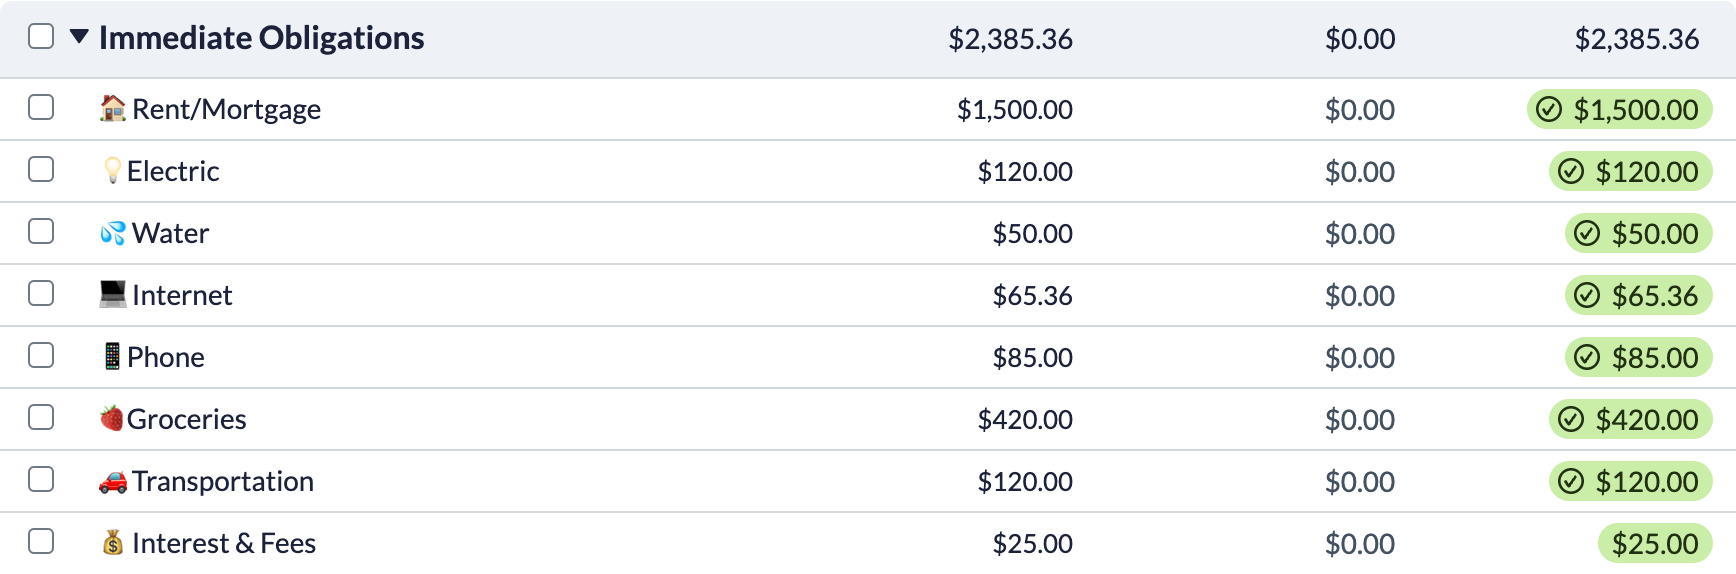
Task: Select the Groceries row checkbox
Action: pos(41,417)
